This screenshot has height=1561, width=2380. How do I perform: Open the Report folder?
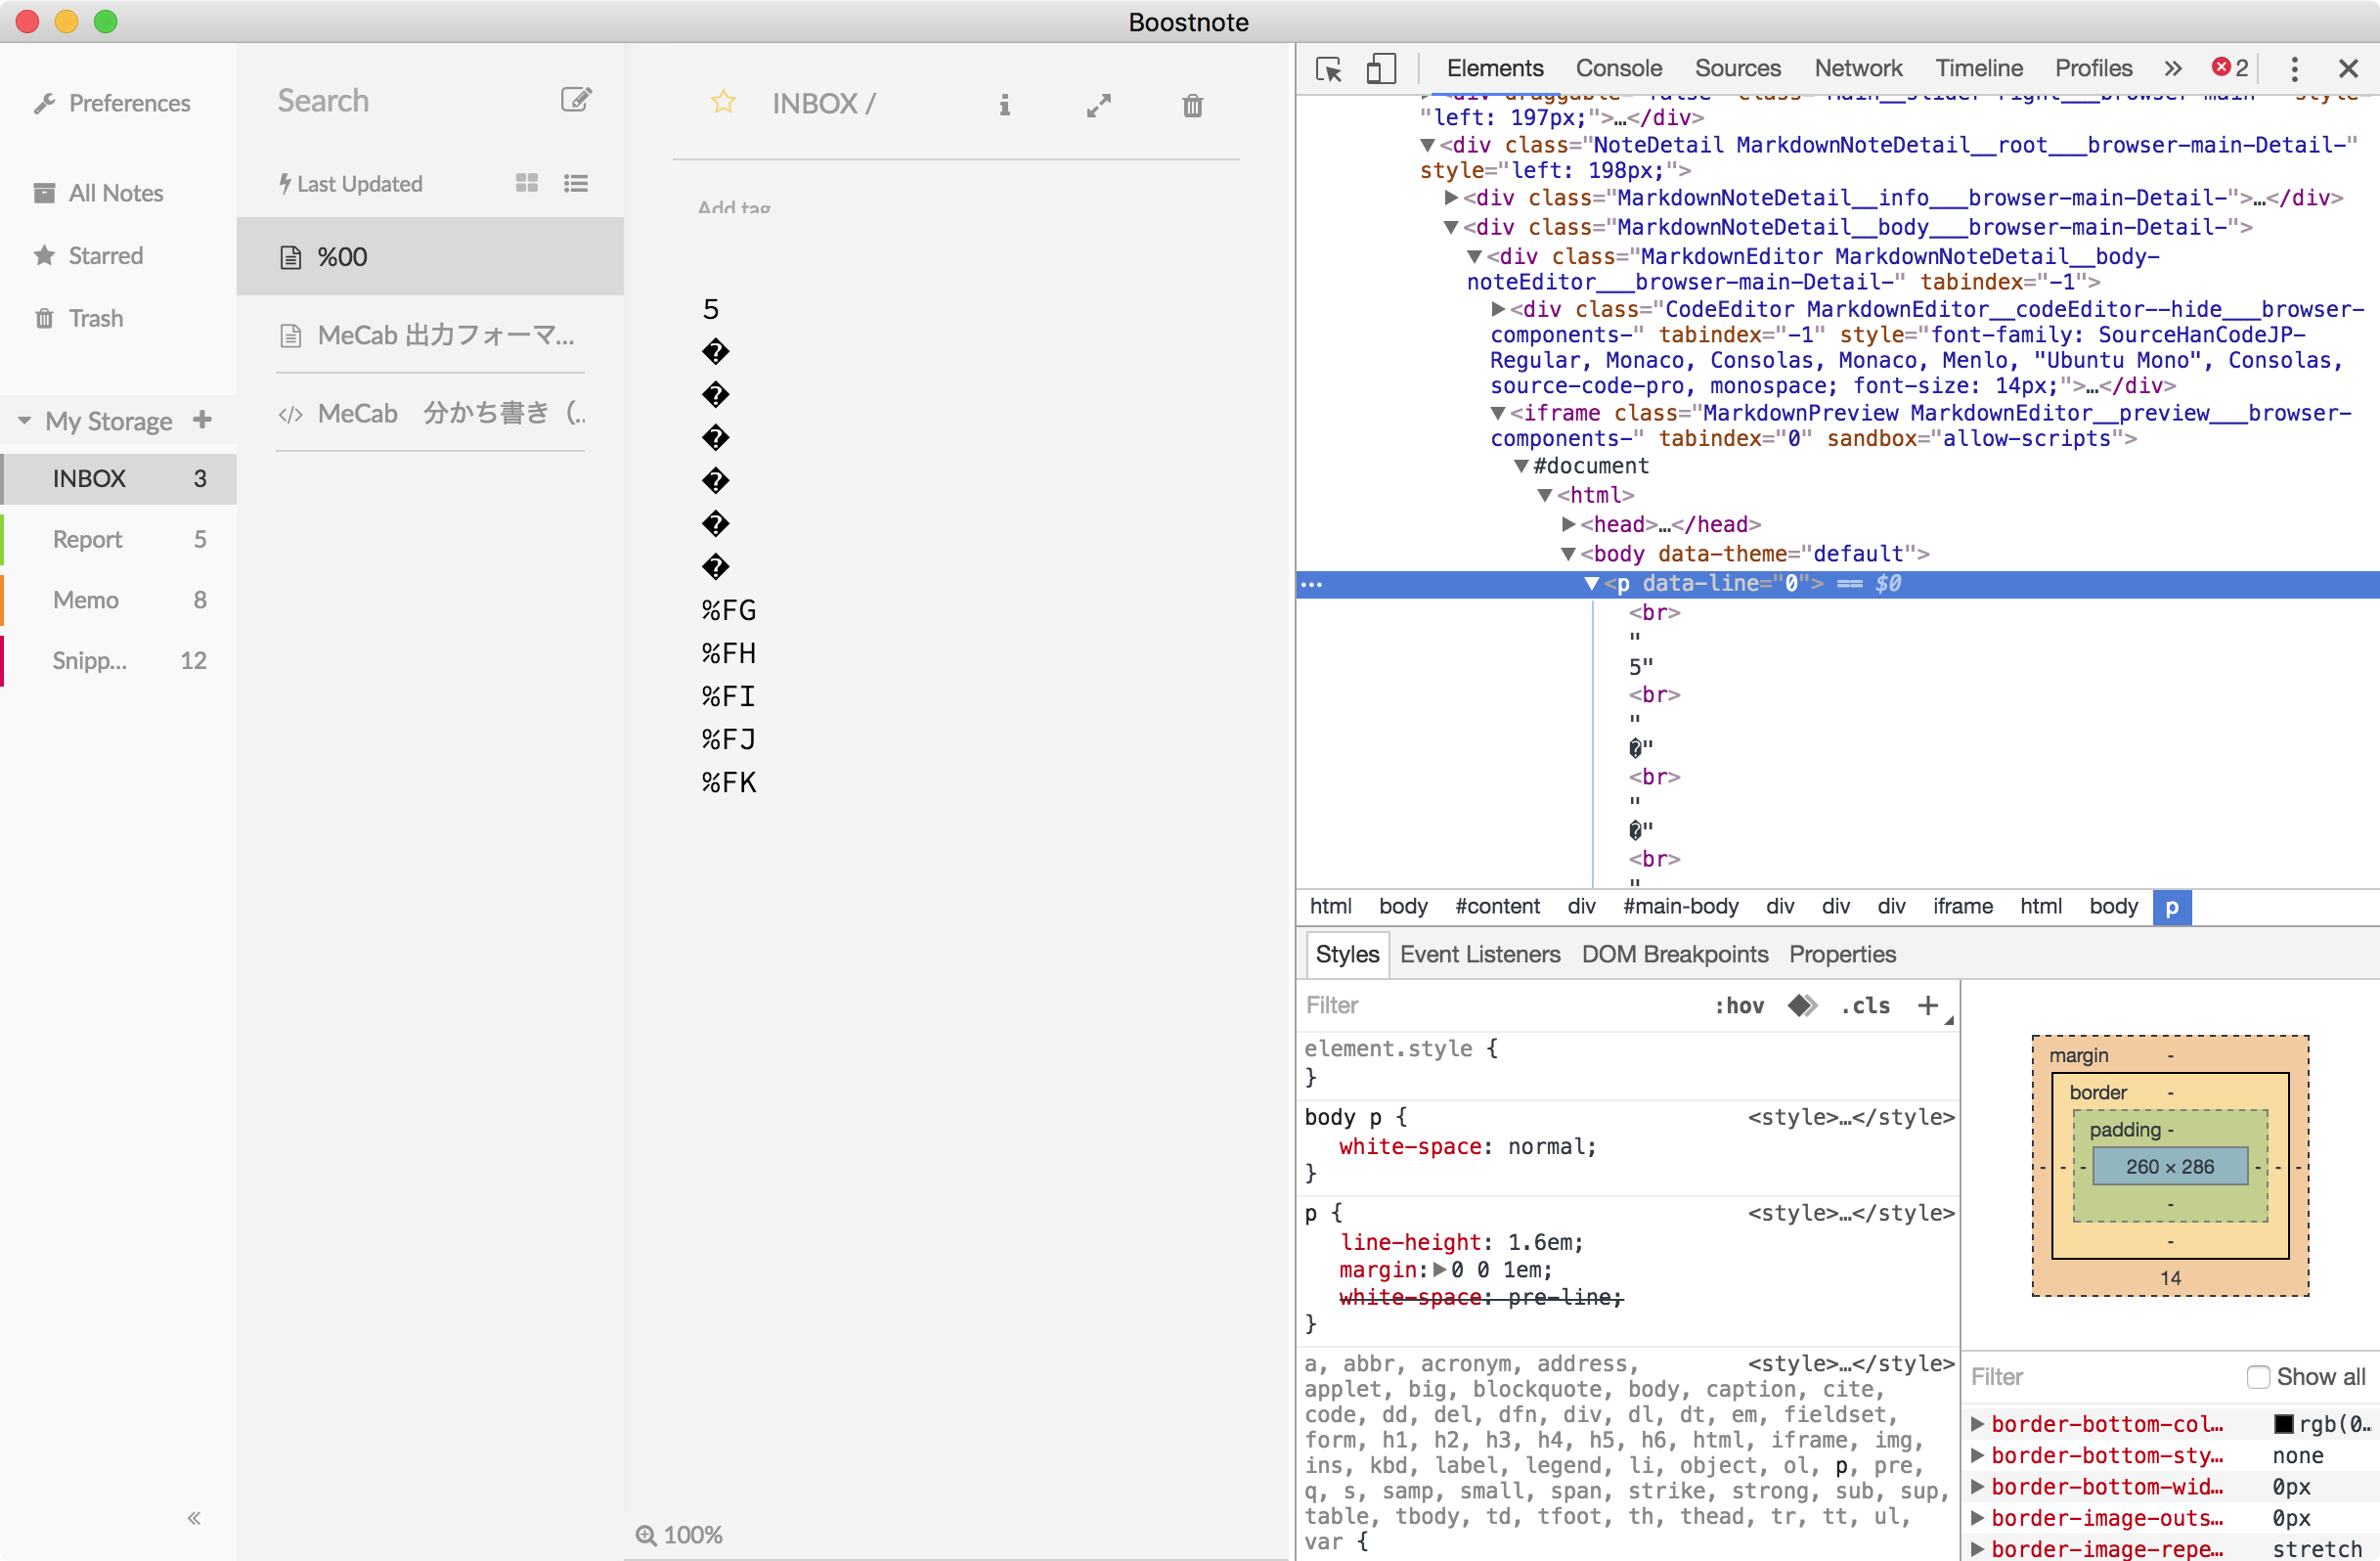click(x=88, y=540)
